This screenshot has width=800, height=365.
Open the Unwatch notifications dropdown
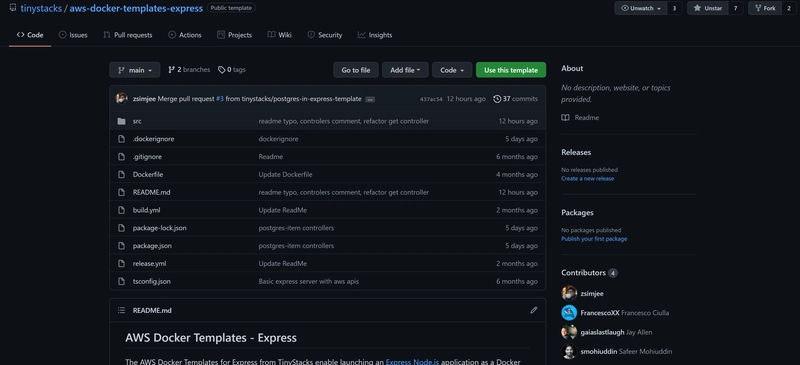(641, 8)
